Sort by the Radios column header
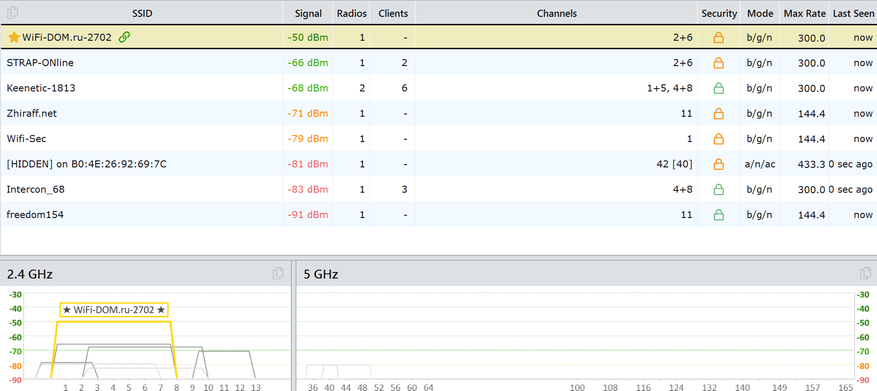The height and width of the screenshot is (391, 877). (351, 13)
